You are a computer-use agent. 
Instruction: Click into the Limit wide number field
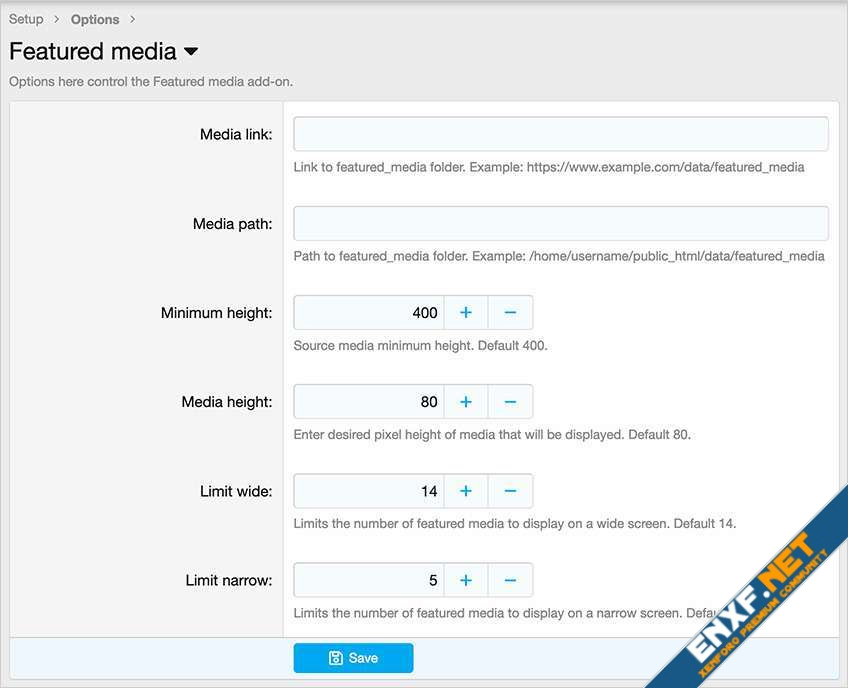click(369, 491)
